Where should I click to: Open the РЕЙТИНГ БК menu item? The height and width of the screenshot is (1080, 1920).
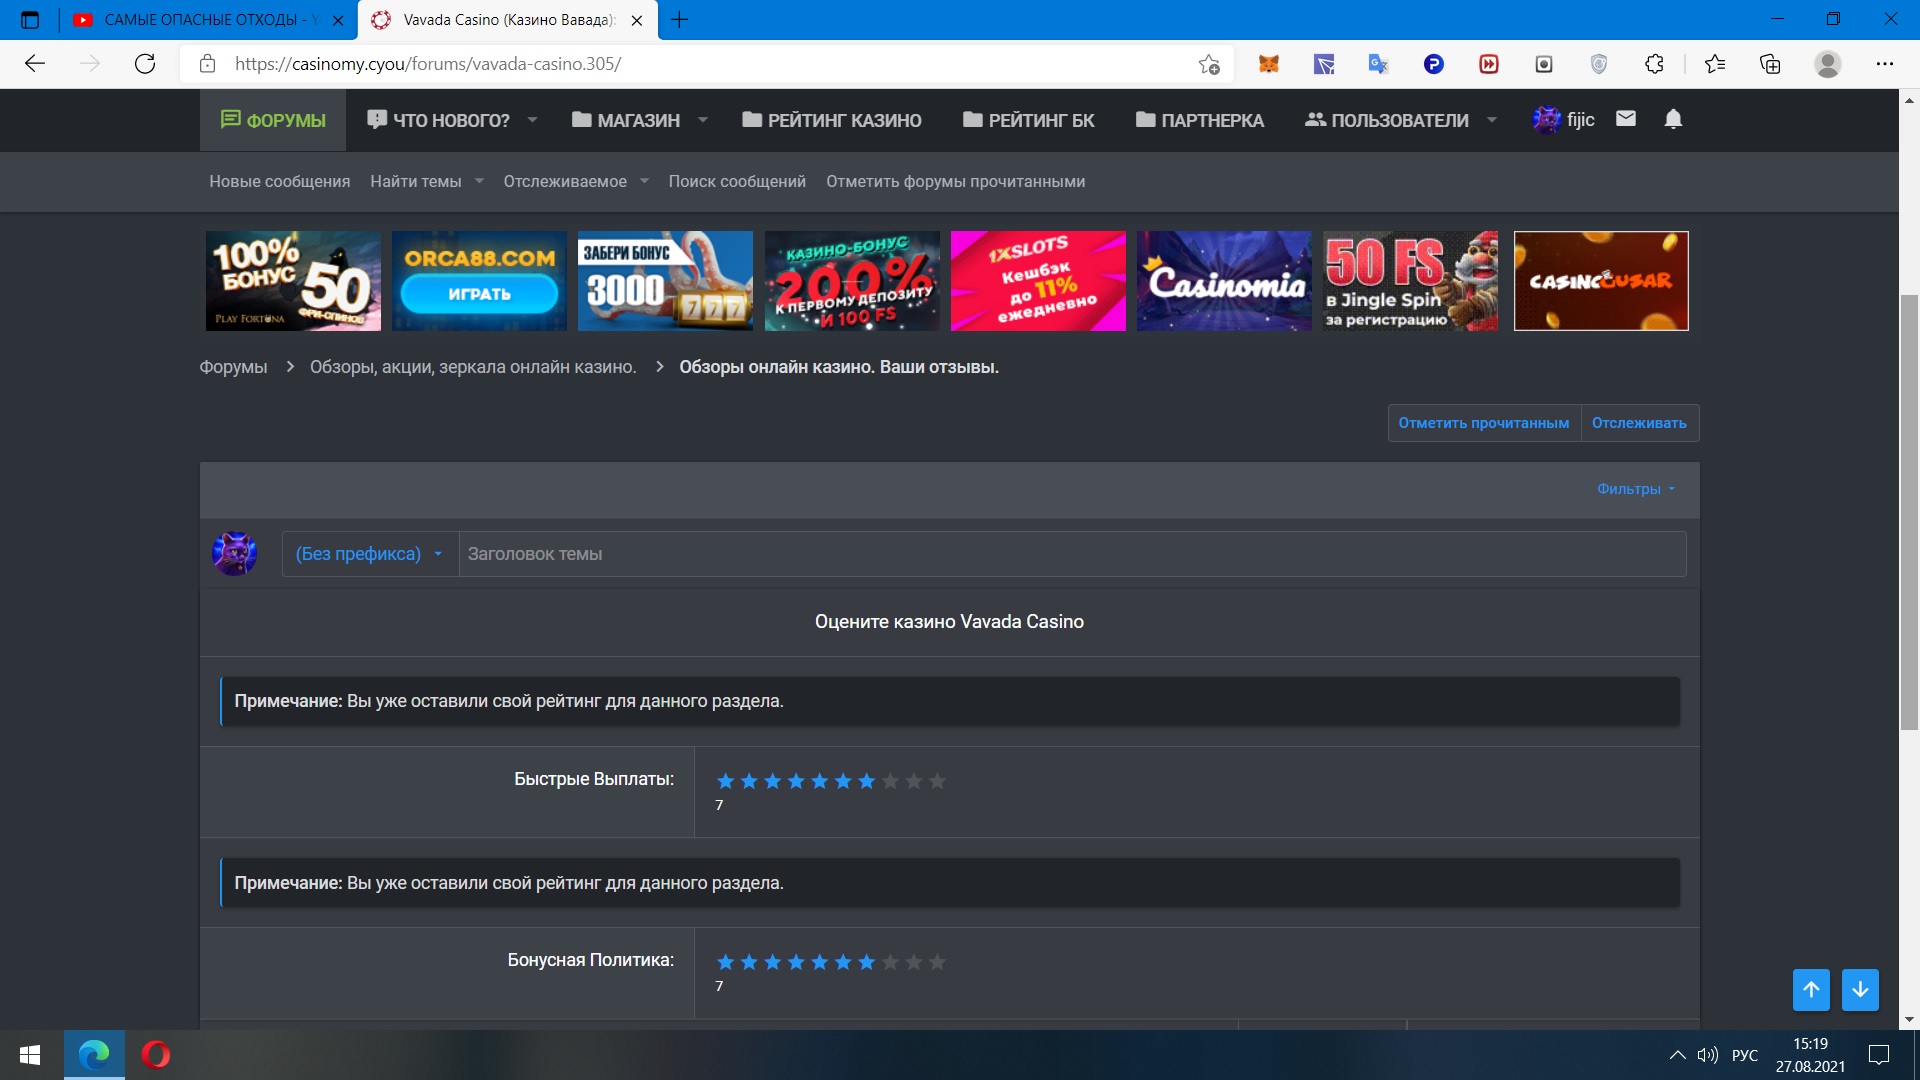pyautogui.click(x=1029, y=120)
